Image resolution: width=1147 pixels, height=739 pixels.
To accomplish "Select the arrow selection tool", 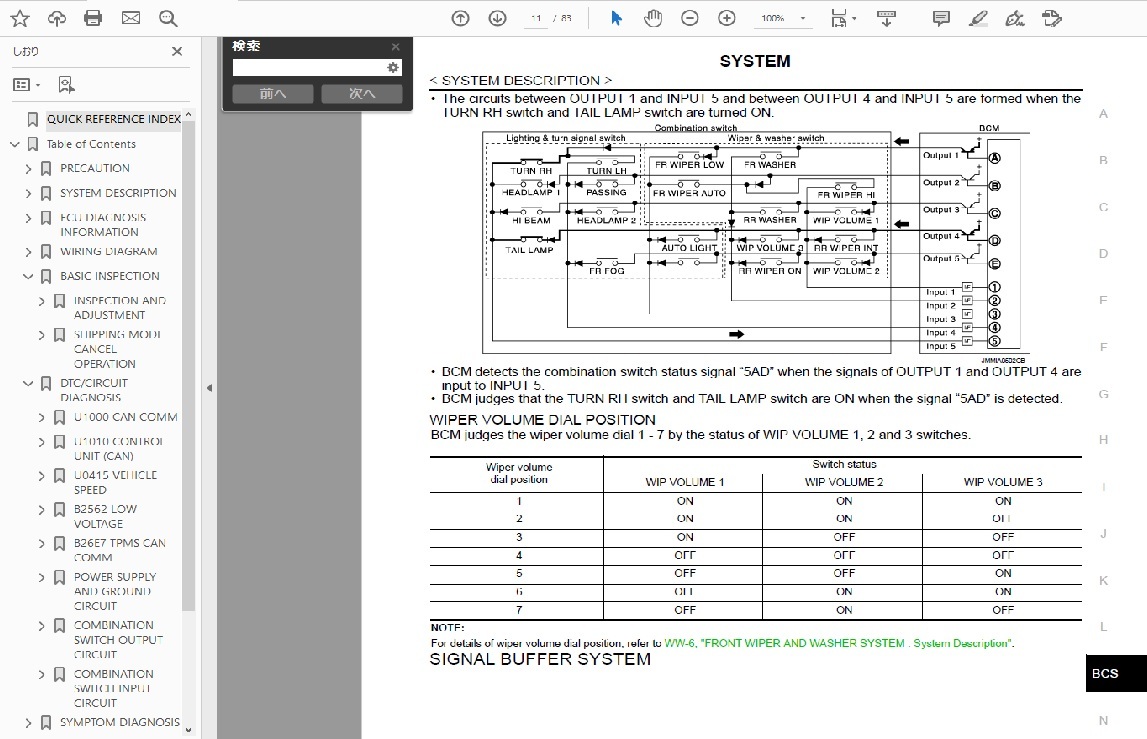I will click(x=617, y=18).
